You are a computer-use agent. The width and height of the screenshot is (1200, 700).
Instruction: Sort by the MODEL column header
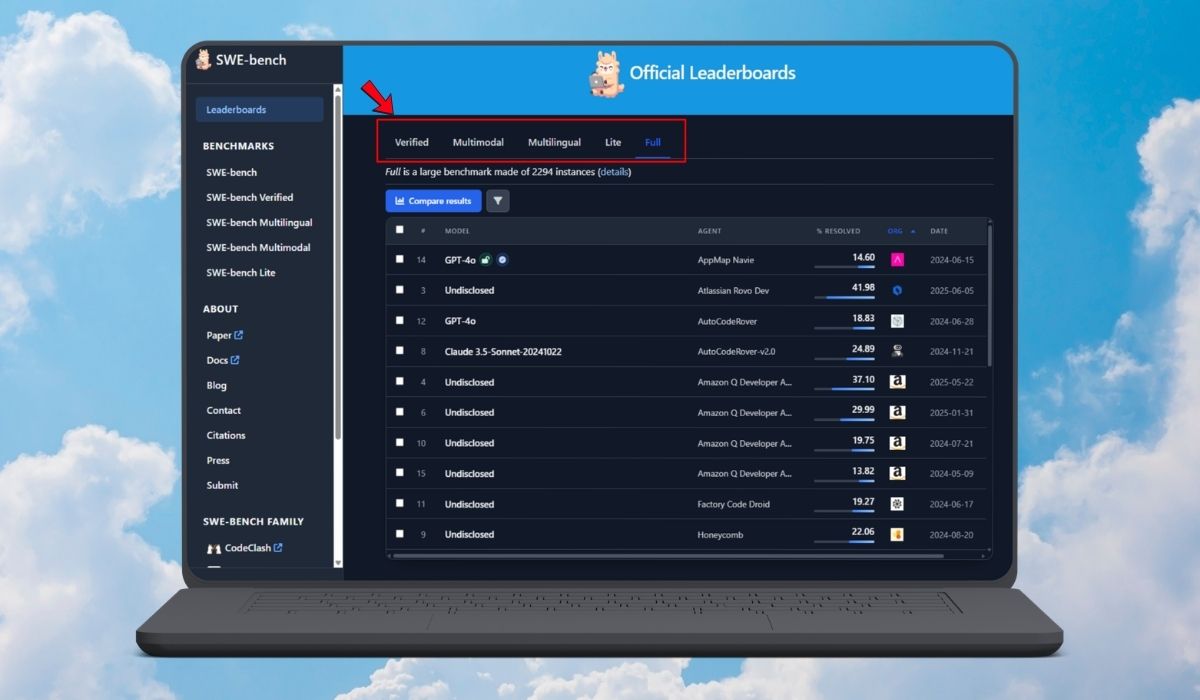(x=457, y=231)
